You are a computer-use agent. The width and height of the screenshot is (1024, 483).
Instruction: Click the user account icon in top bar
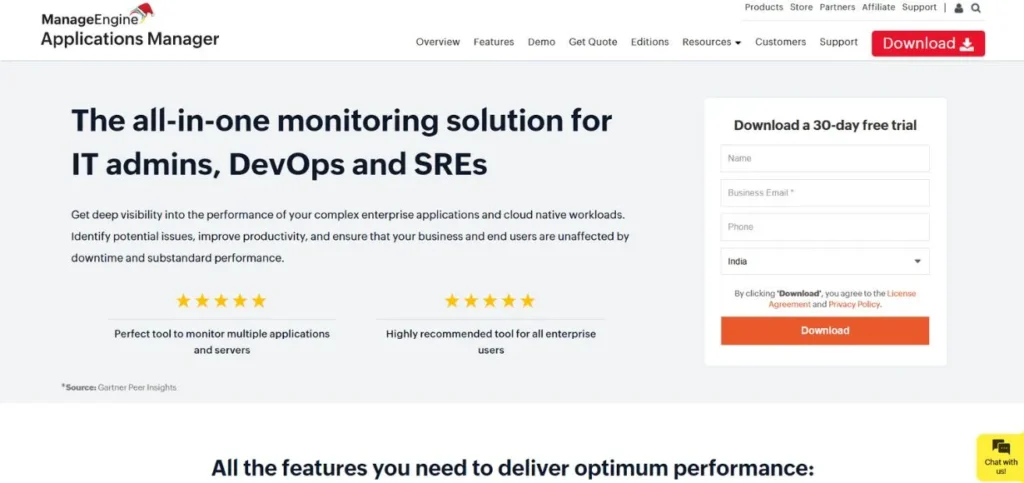pos(959,8)
